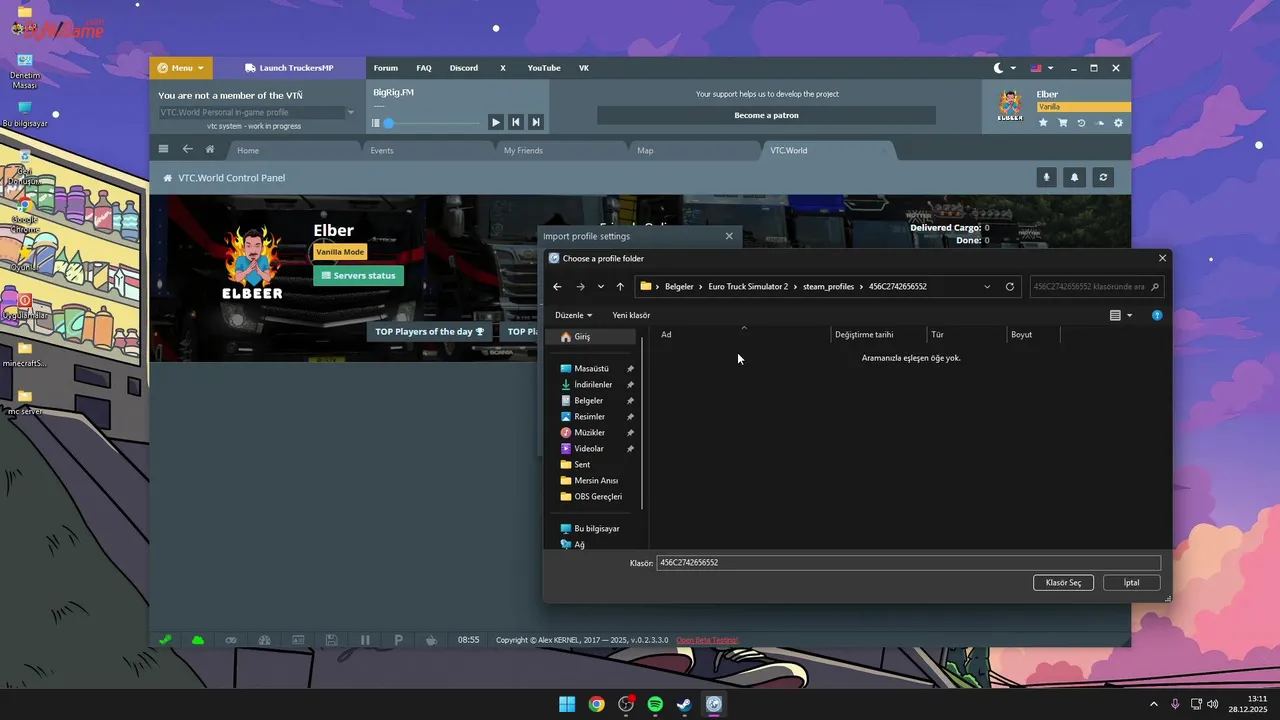Open the FAQ menu item
1280x720 pixels.
[x=424, y=68]
